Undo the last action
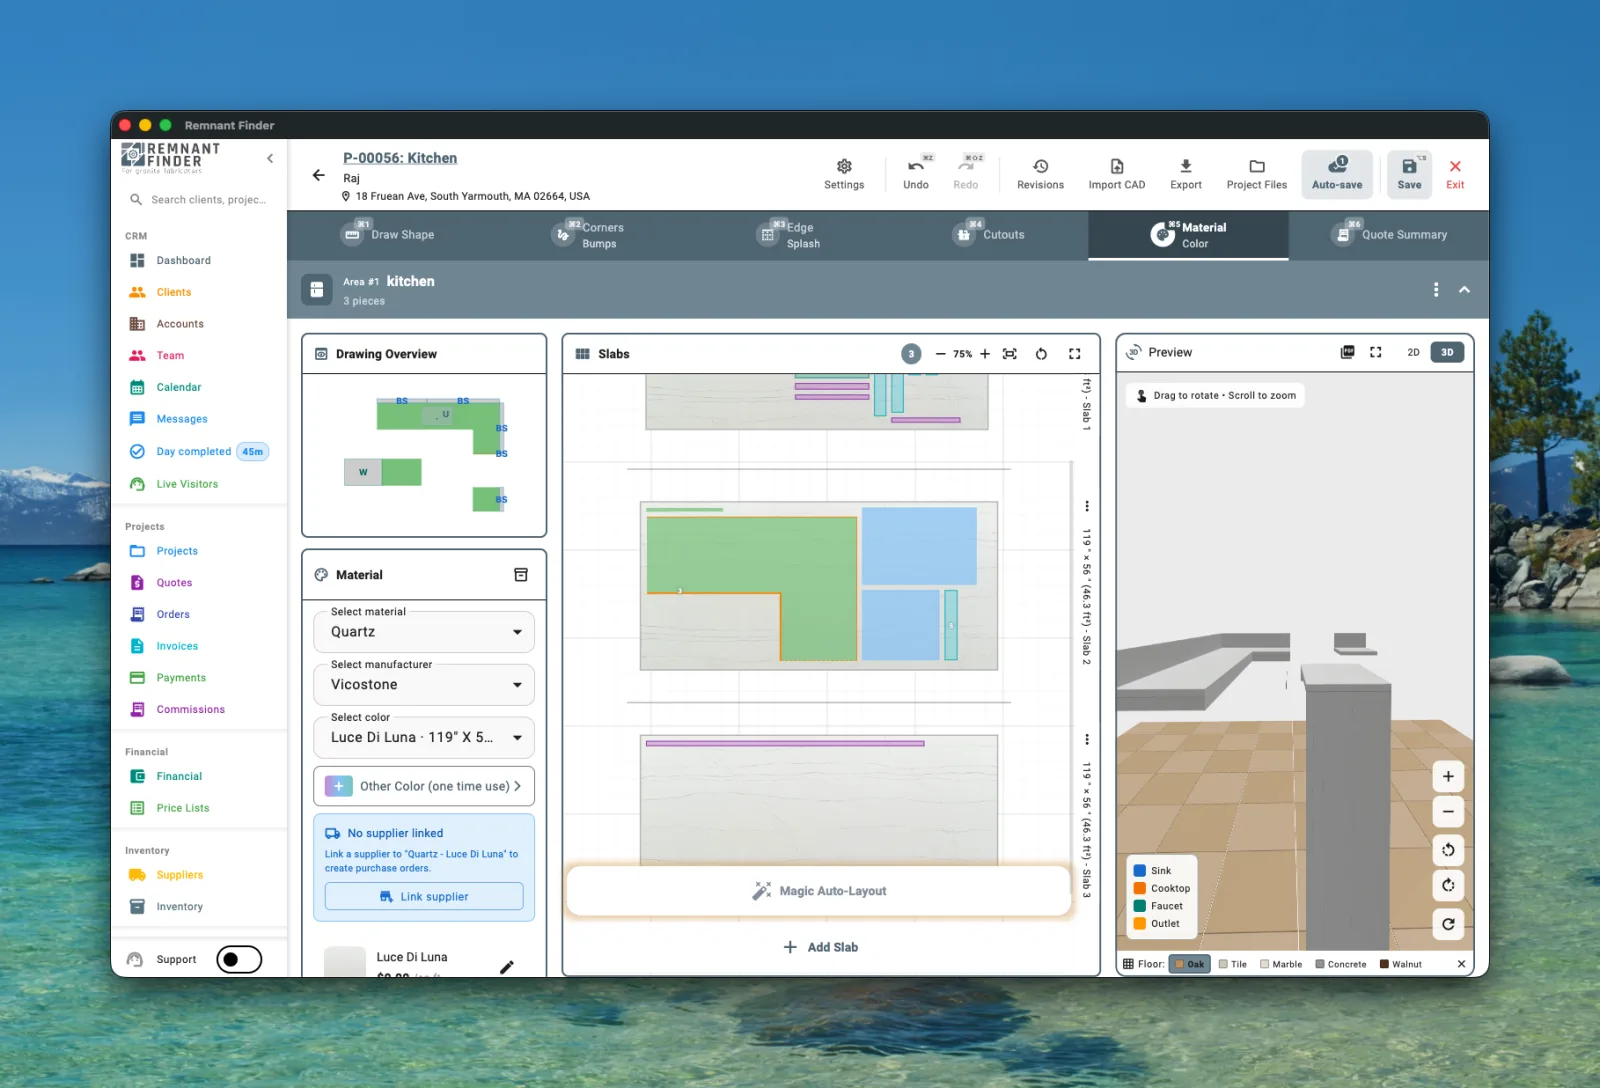This screenshot has width=1600, height=1088. pos(916,173)
